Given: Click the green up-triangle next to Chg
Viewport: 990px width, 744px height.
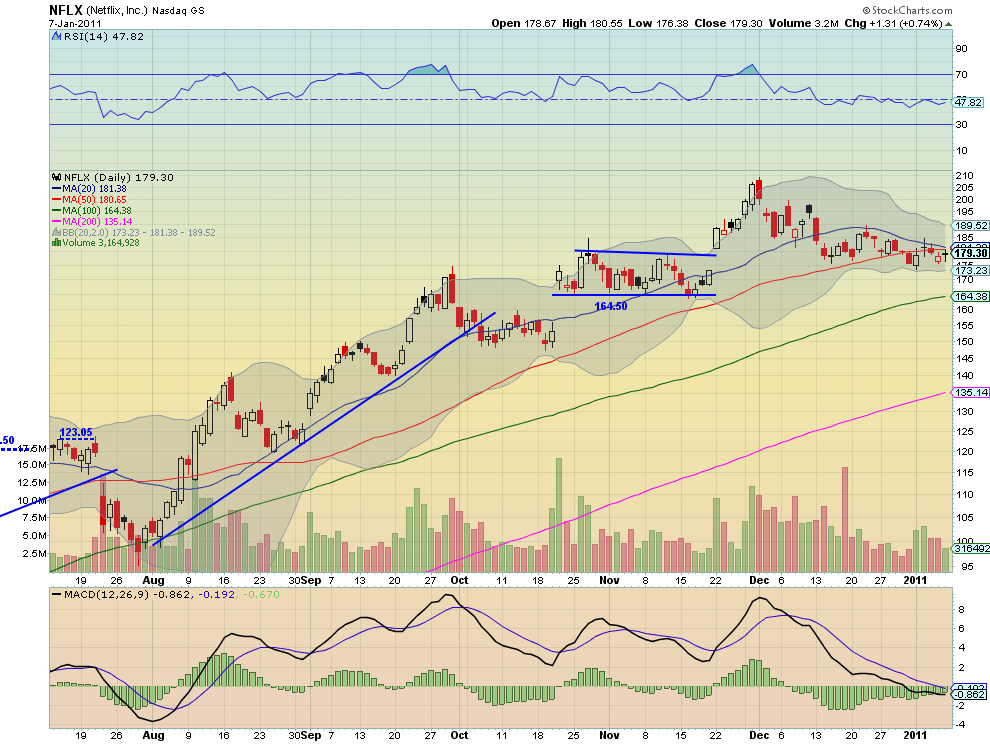Looking at the screenshot, I should (949, 24).
